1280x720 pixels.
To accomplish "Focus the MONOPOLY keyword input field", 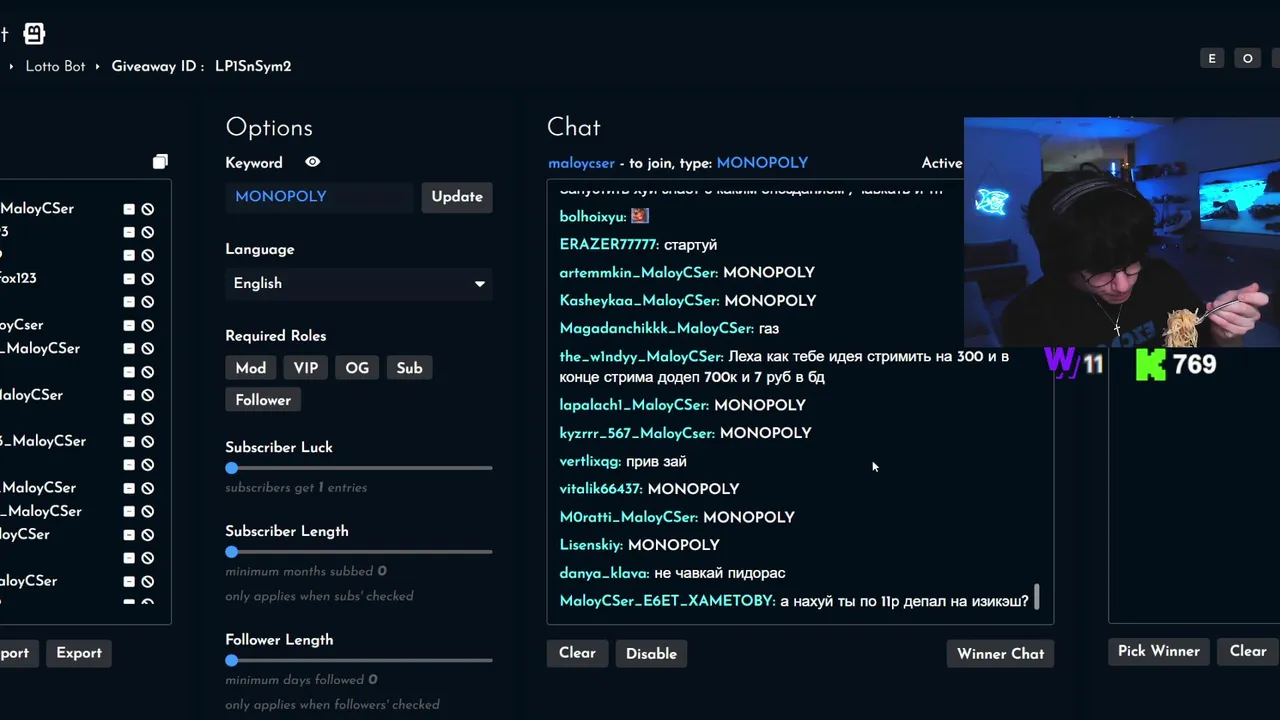I will point(319,197).
